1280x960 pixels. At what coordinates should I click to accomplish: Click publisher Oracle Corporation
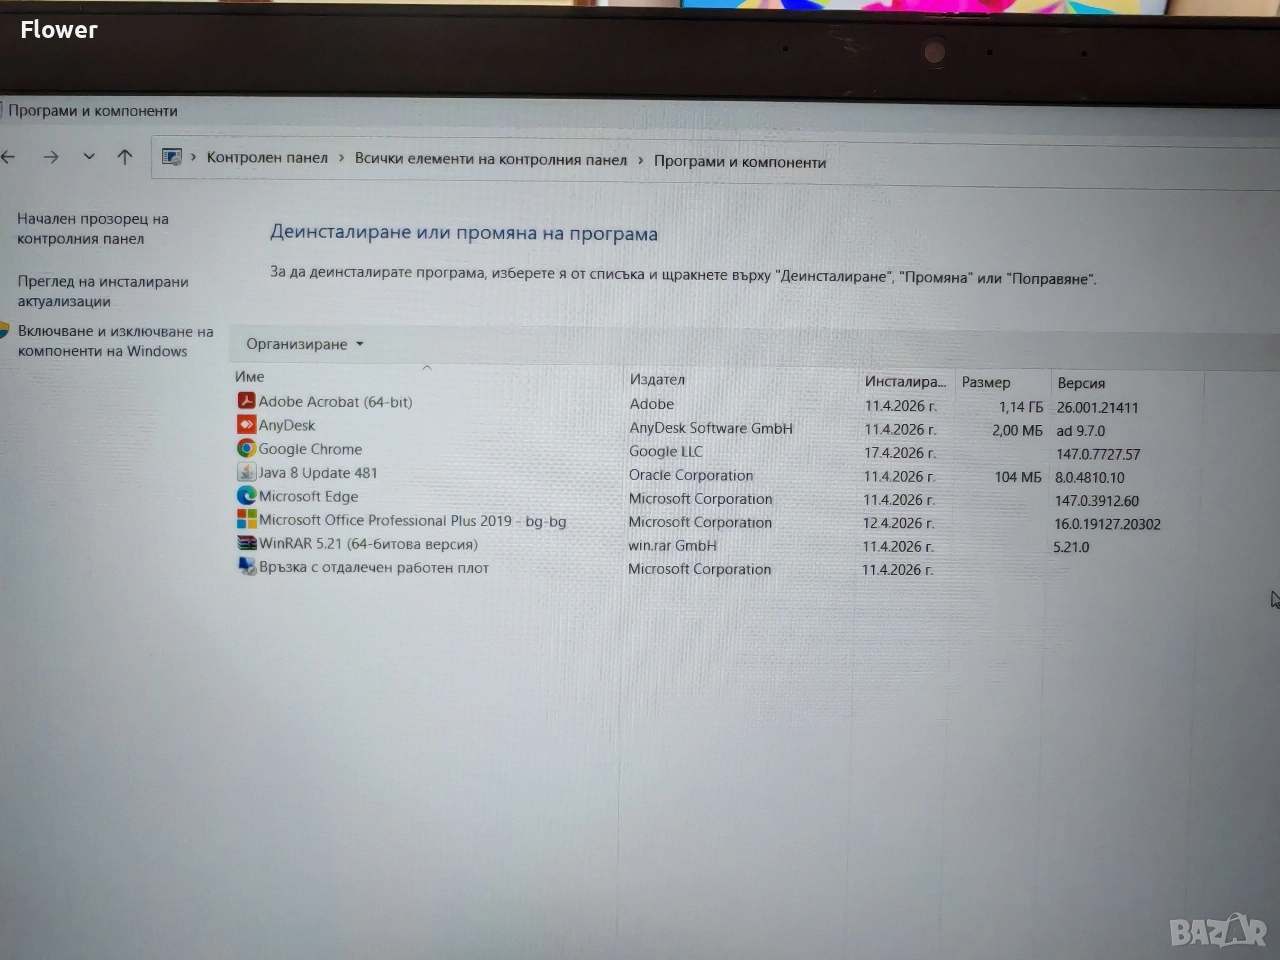[x=691, y=475]
